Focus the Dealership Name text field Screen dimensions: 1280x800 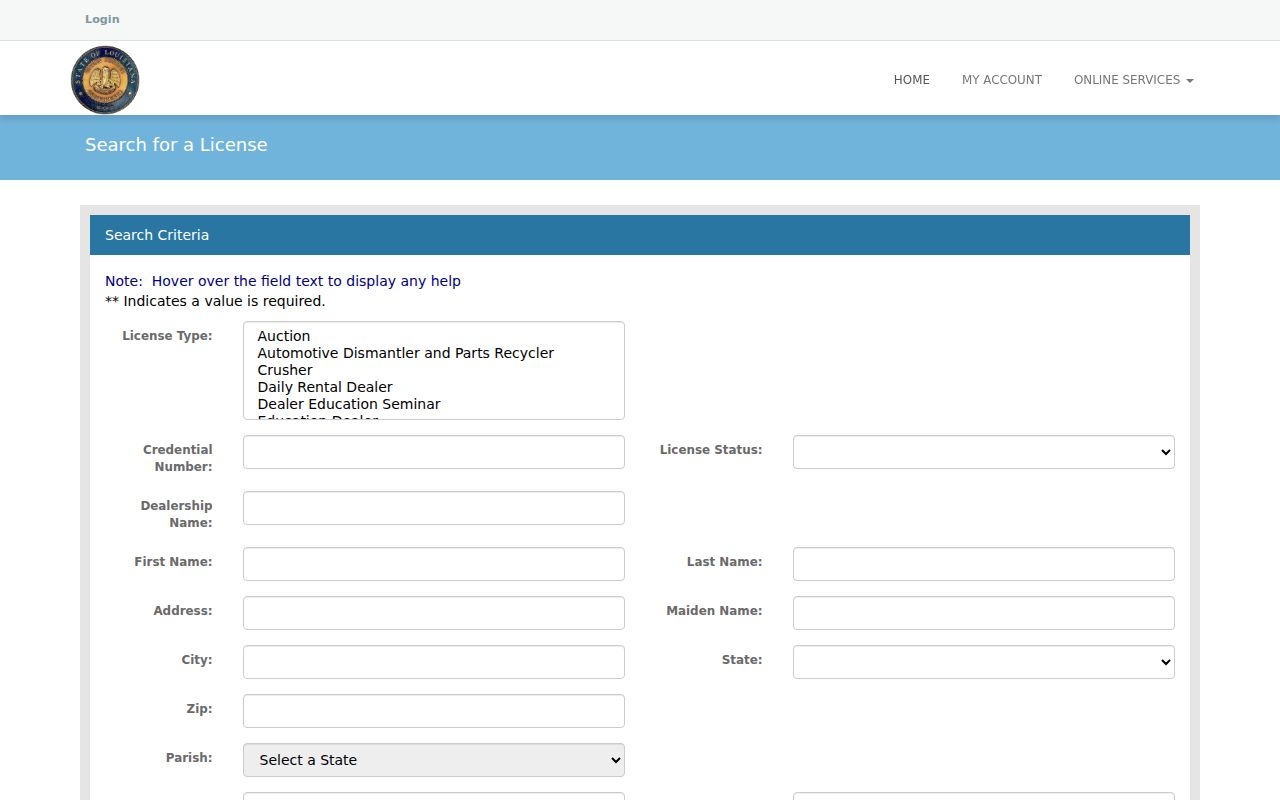(434, 508)
